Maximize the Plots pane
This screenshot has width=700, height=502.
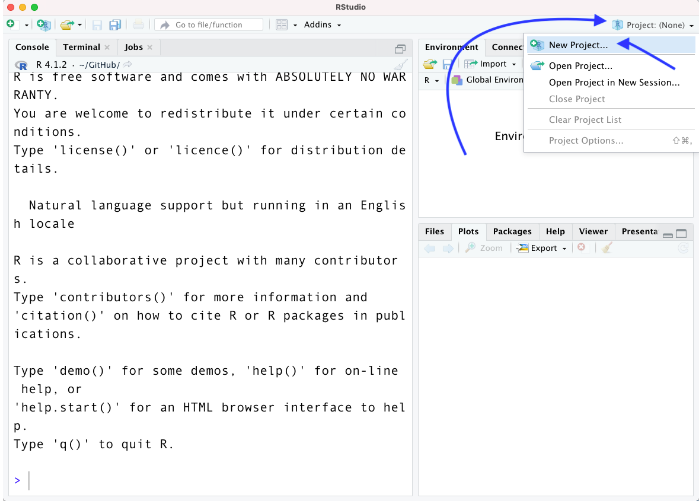click(683, 232)
